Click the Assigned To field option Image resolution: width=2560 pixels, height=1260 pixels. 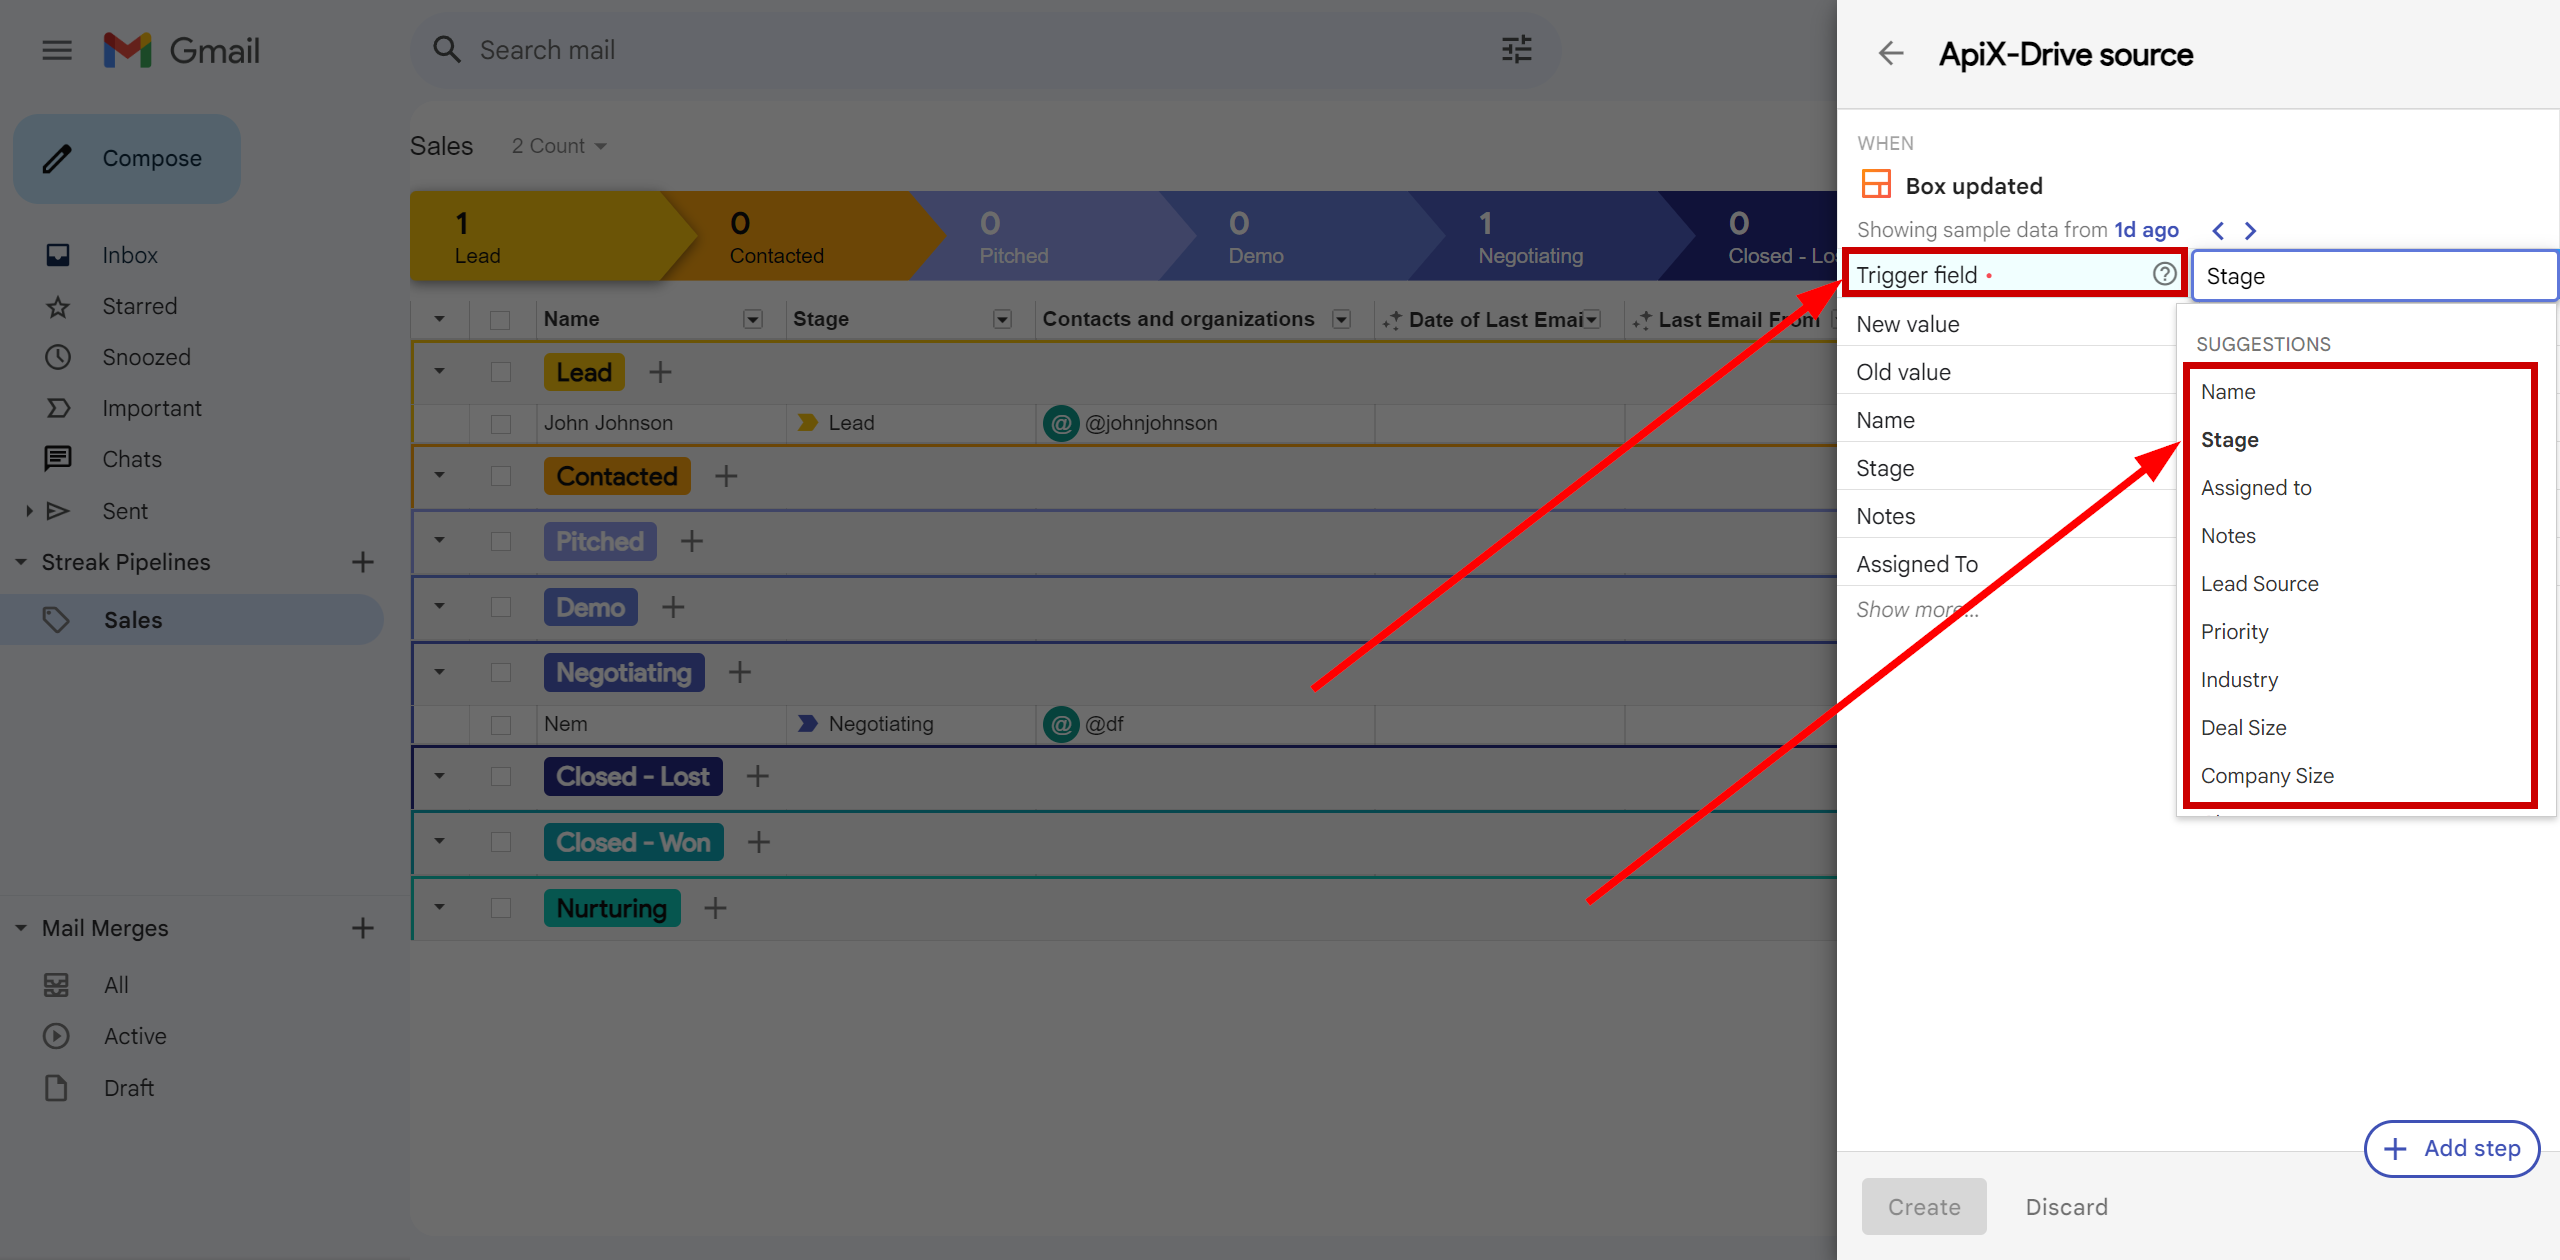click(1918, 563)
